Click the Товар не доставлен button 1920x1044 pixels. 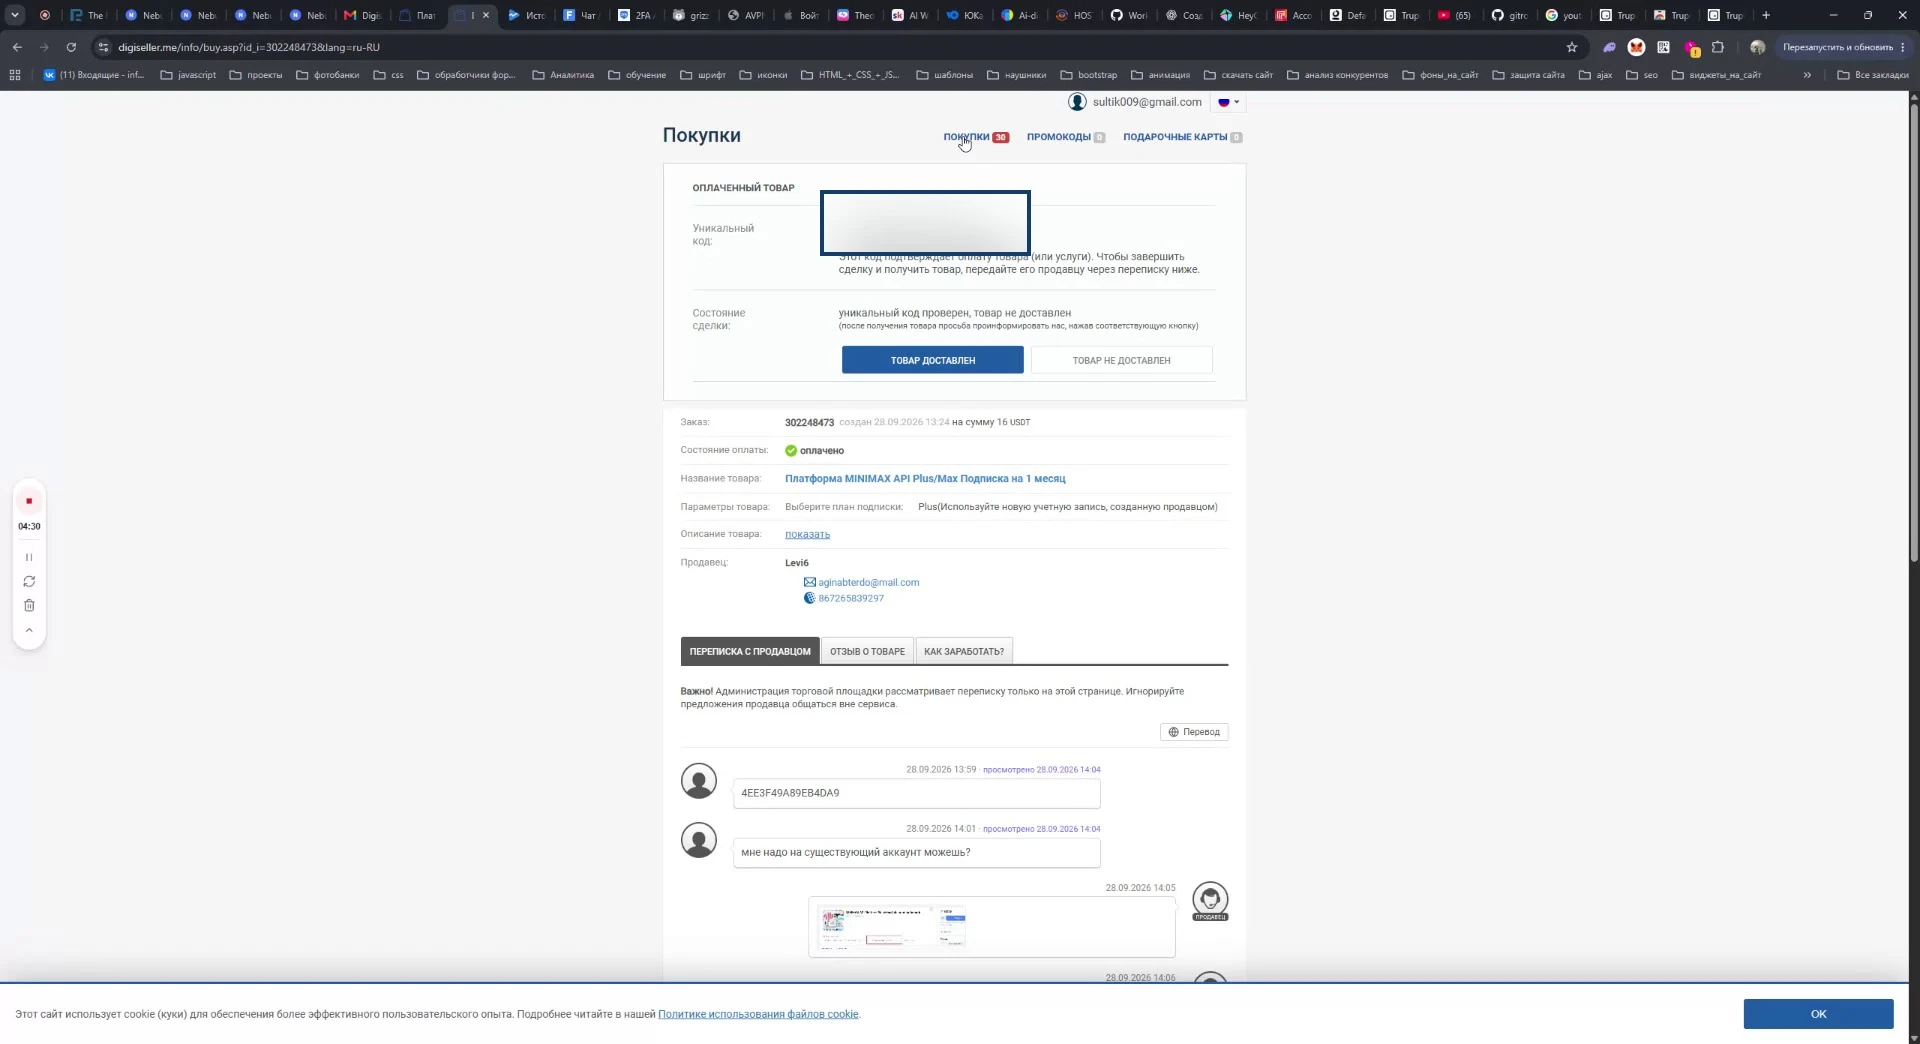point(1121,360)
